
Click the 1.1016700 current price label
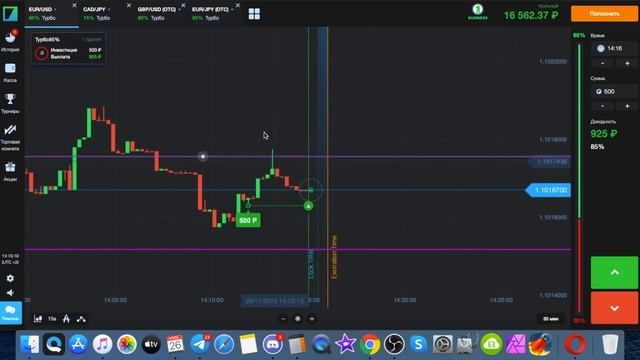[548, 190]
